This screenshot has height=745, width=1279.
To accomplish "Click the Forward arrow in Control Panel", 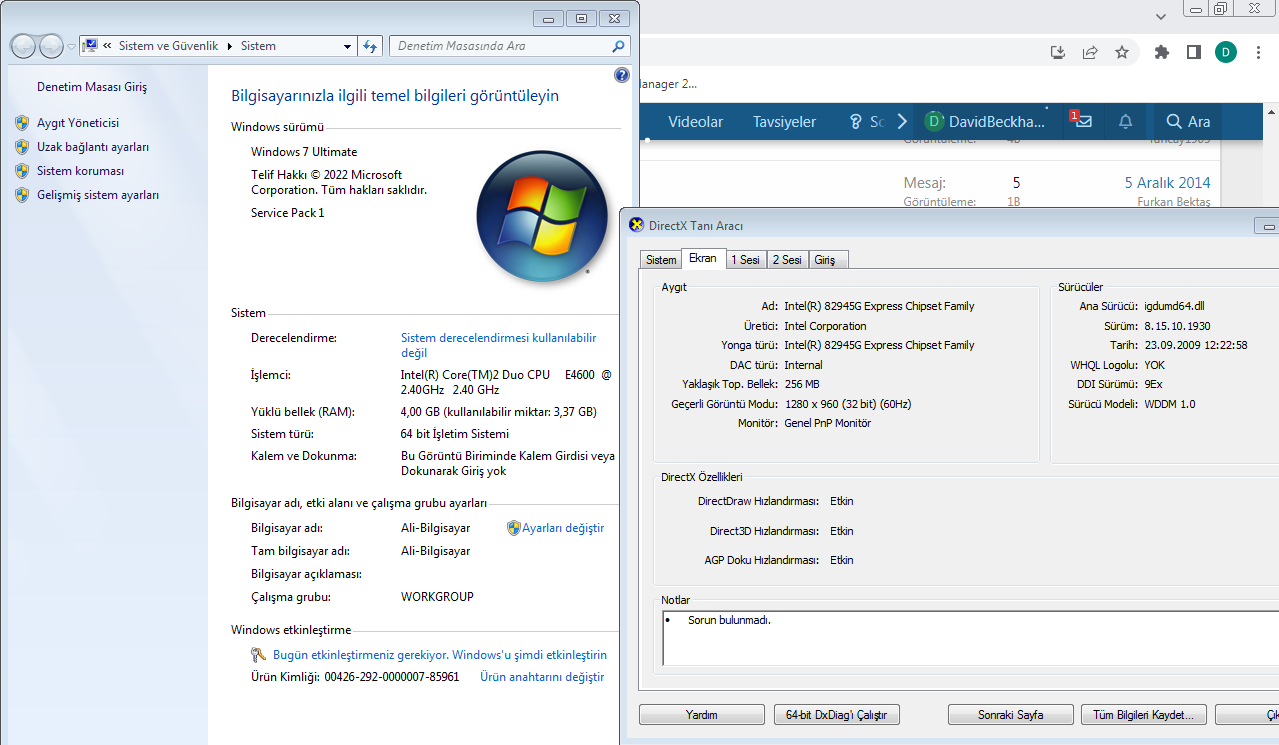I will (x=51, y=46).
